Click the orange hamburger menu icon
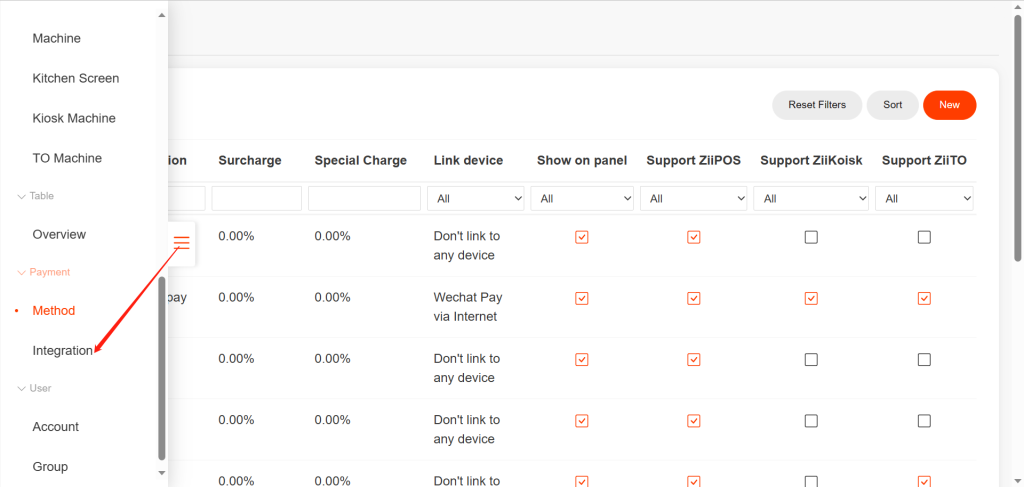 [181, 243]
